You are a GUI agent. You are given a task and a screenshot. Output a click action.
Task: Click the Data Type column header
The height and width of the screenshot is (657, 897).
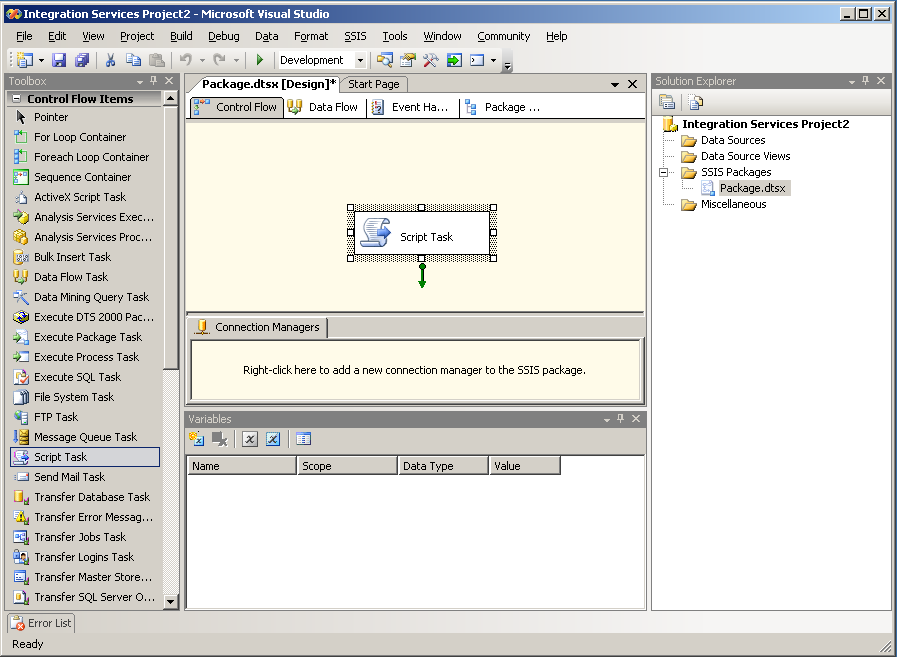(x=443, y=466)
